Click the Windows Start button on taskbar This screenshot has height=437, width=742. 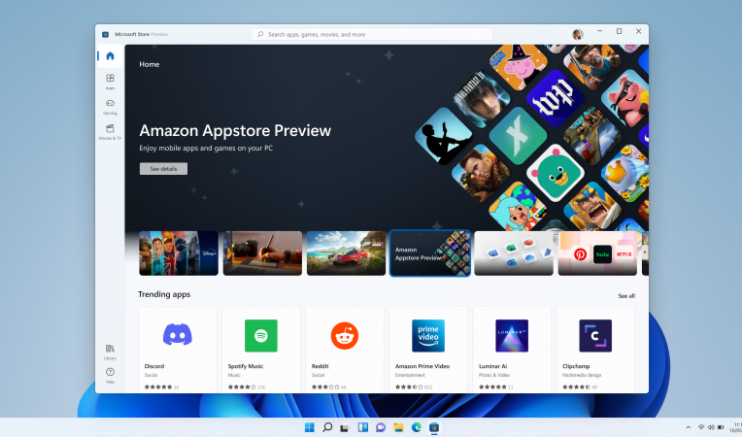[x=309, y=427]
